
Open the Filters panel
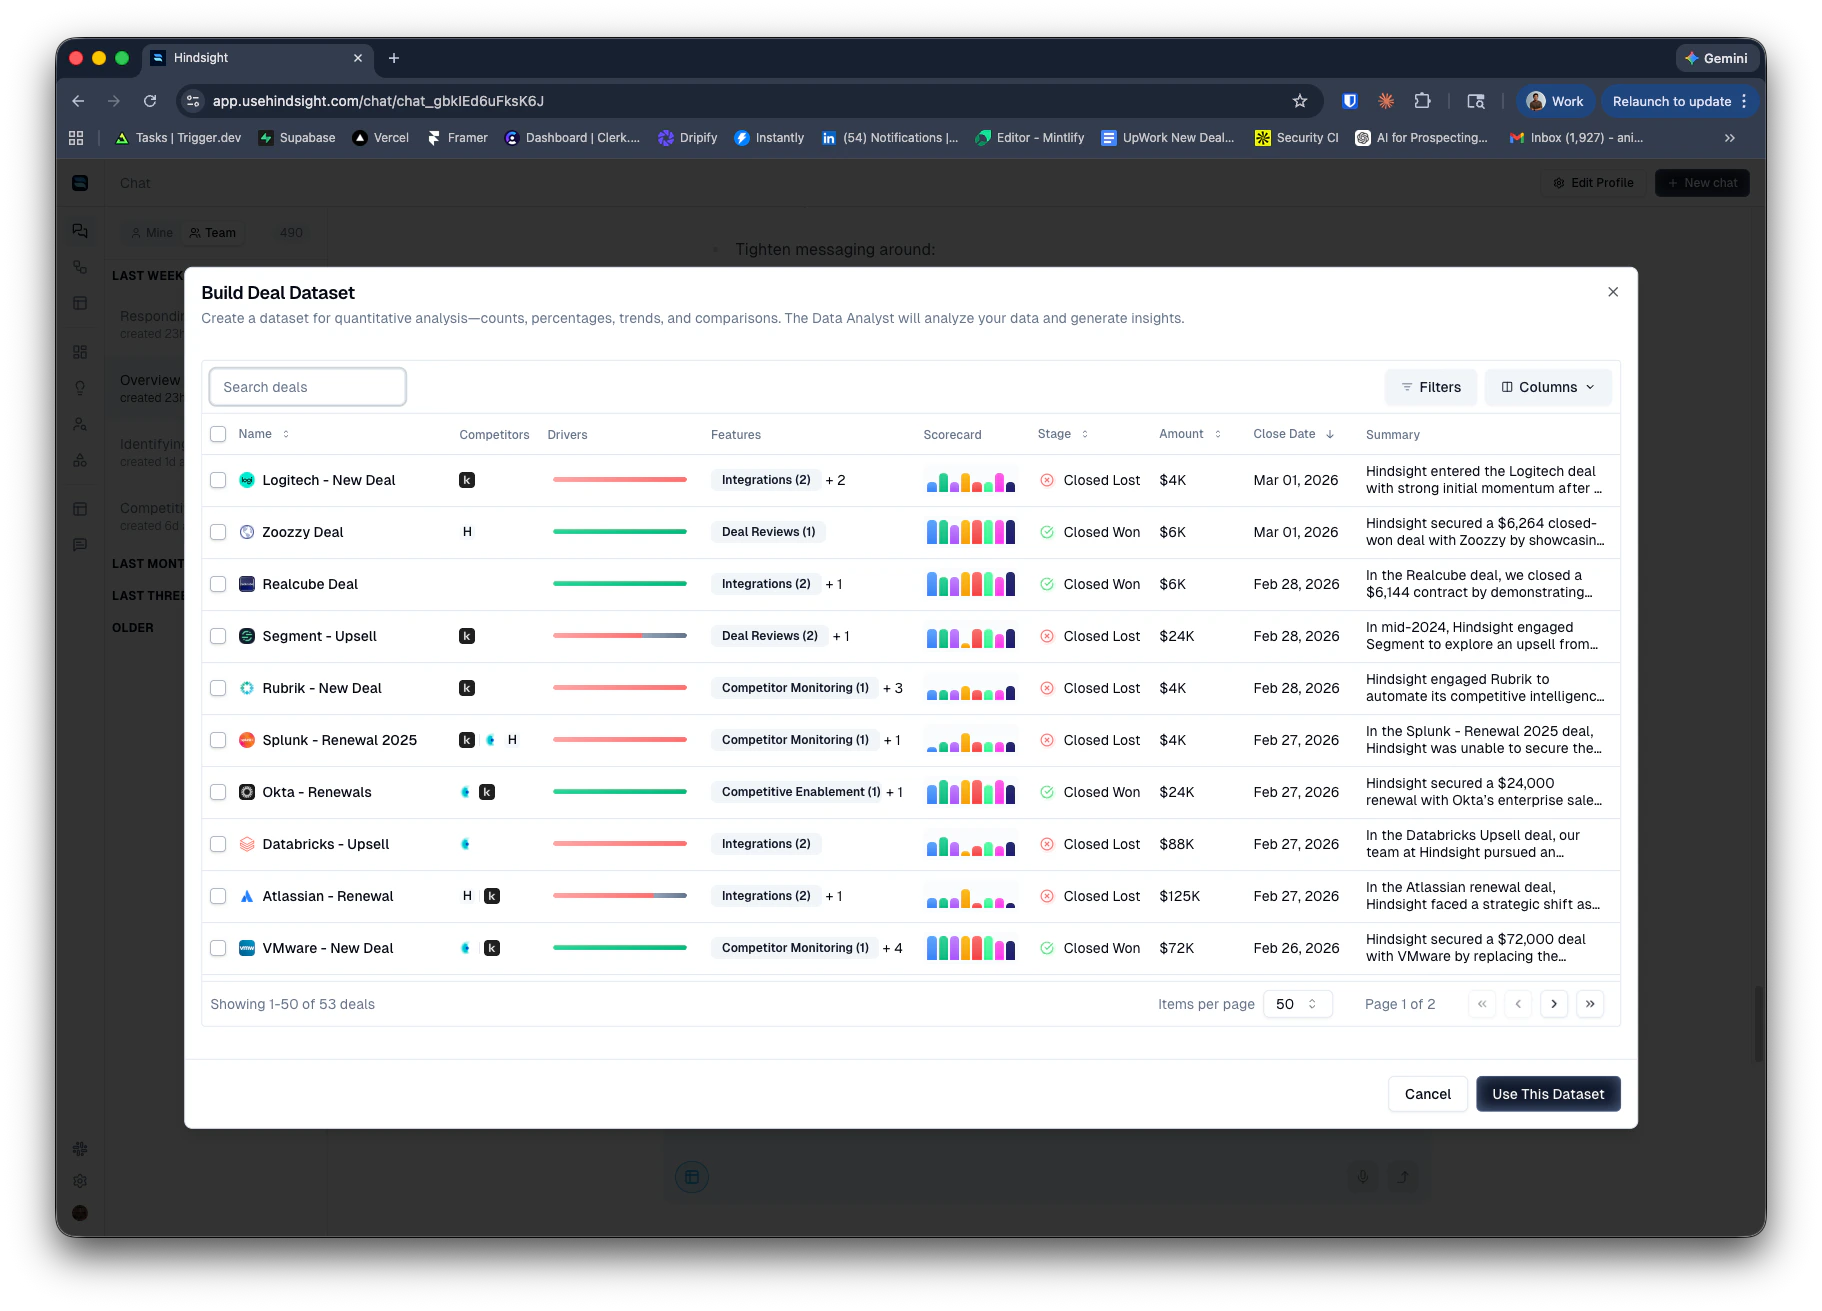coord(1430,387)
